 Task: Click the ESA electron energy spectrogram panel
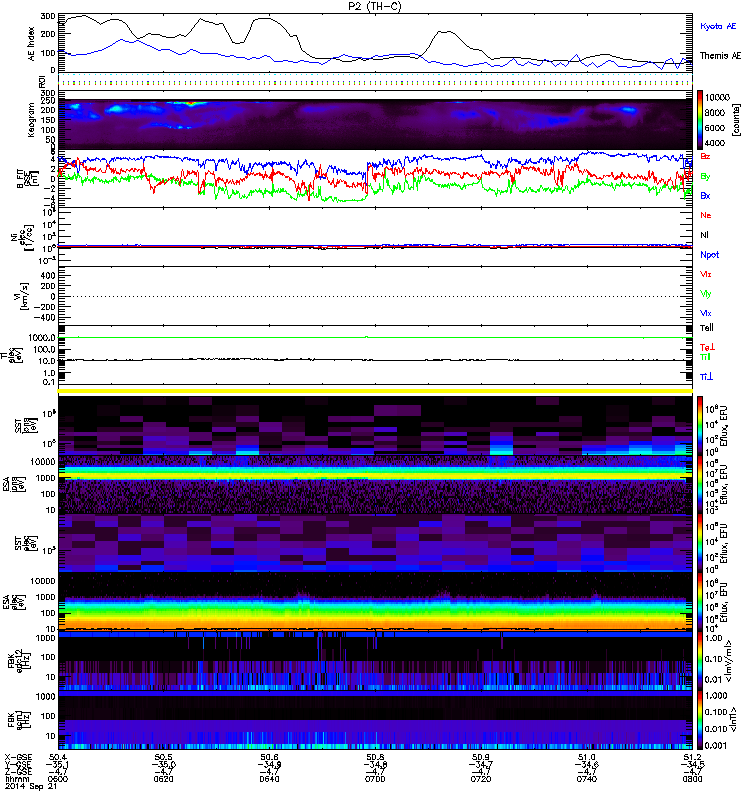[375, 602]
